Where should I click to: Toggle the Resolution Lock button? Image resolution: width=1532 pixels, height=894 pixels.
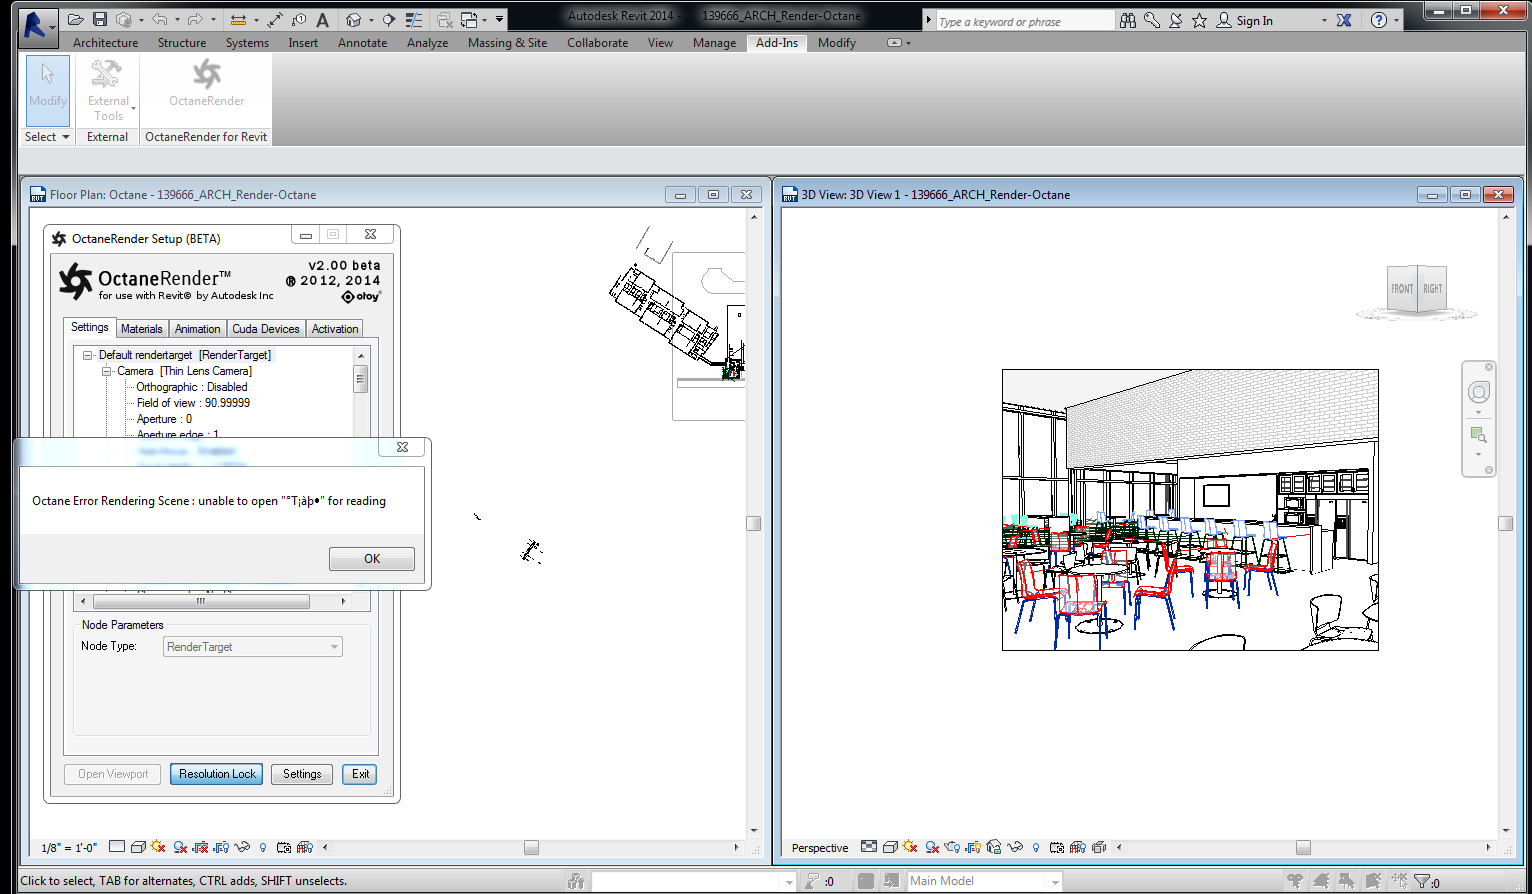pos(217,774)
